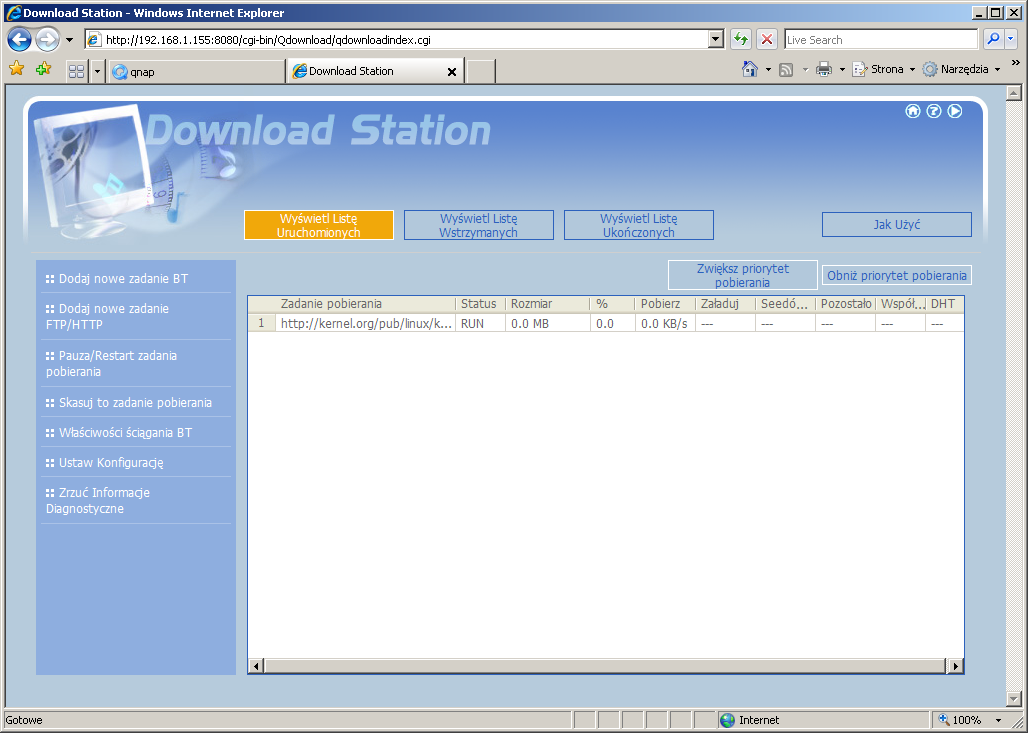Screen dimensions: 1028x733
Task: Click the RSS feeds icon
Action: [786, 69]
